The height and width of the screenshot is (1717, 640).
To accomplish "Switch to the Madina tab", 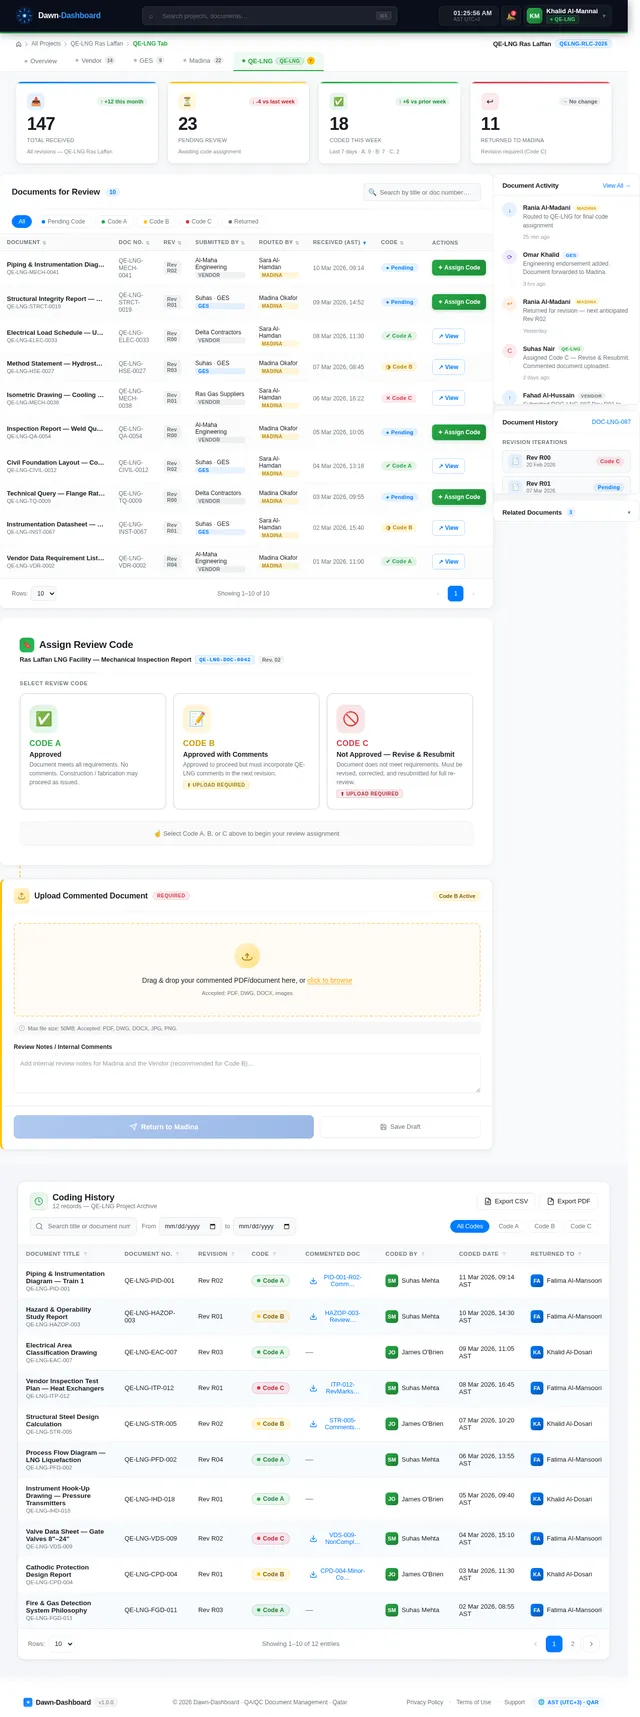I will 204,61.
